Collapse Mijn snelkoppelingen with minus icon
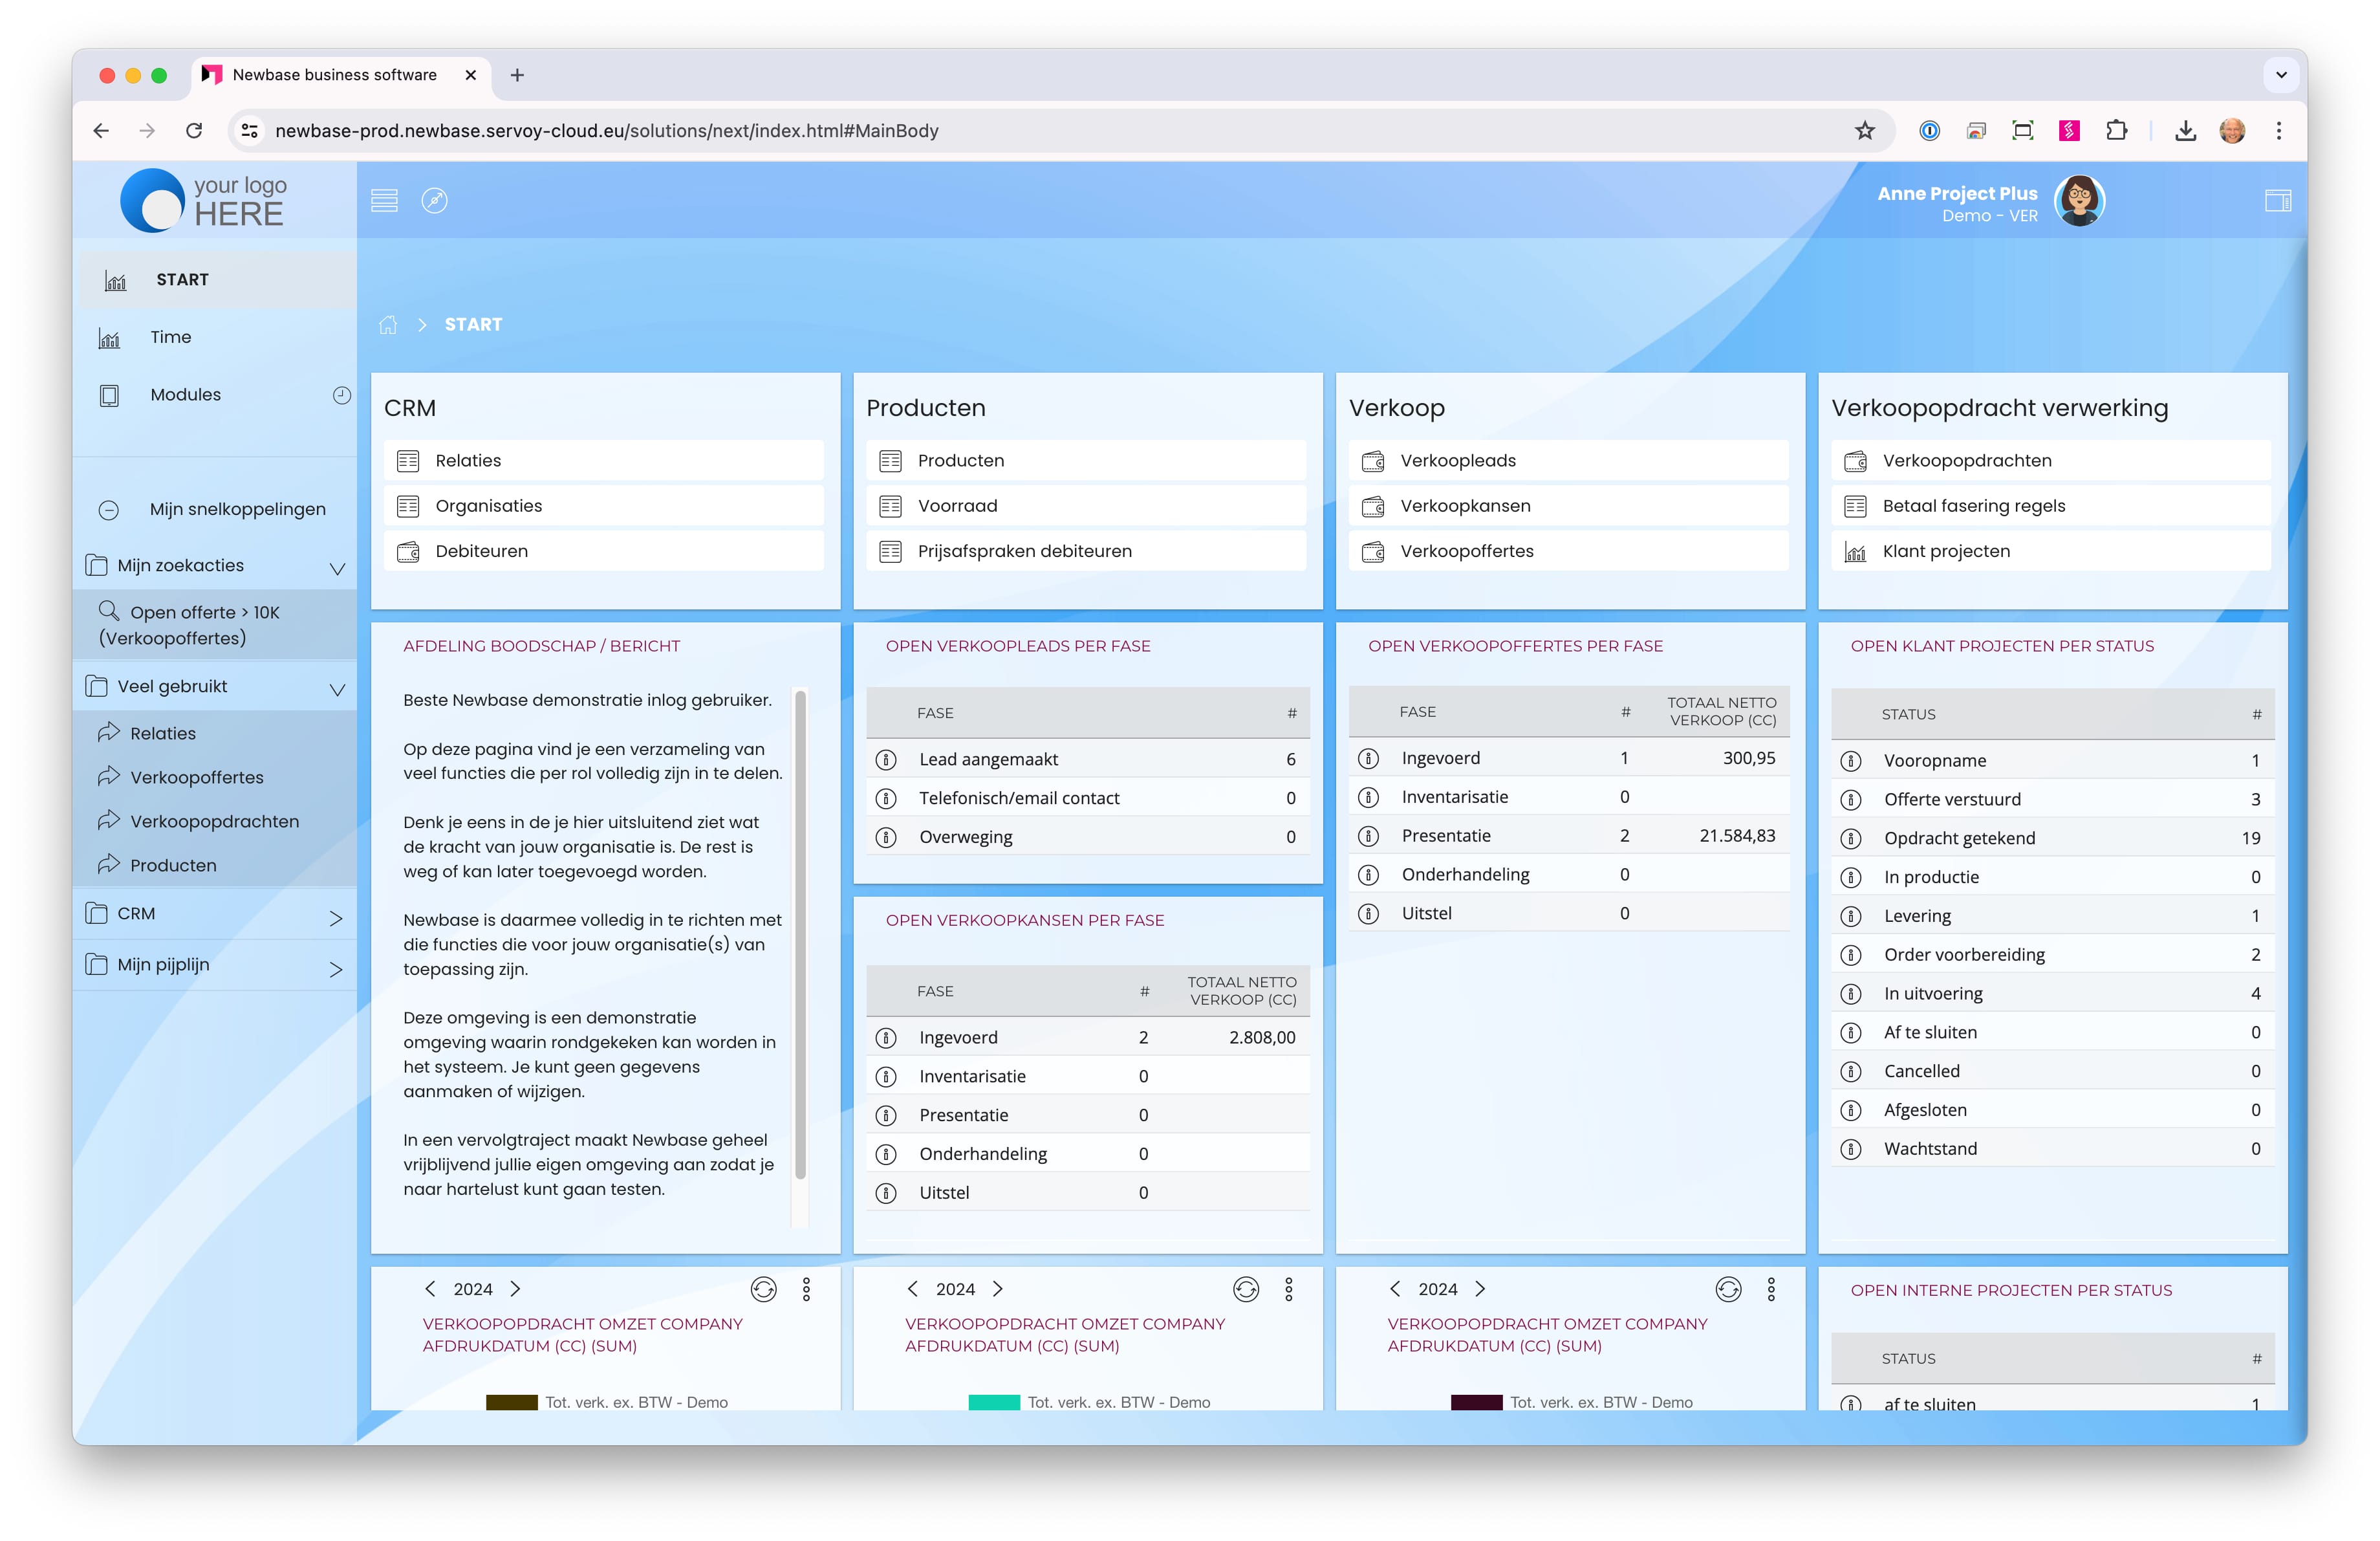This screenshot has width=2380, height=1541. [109, 510]
